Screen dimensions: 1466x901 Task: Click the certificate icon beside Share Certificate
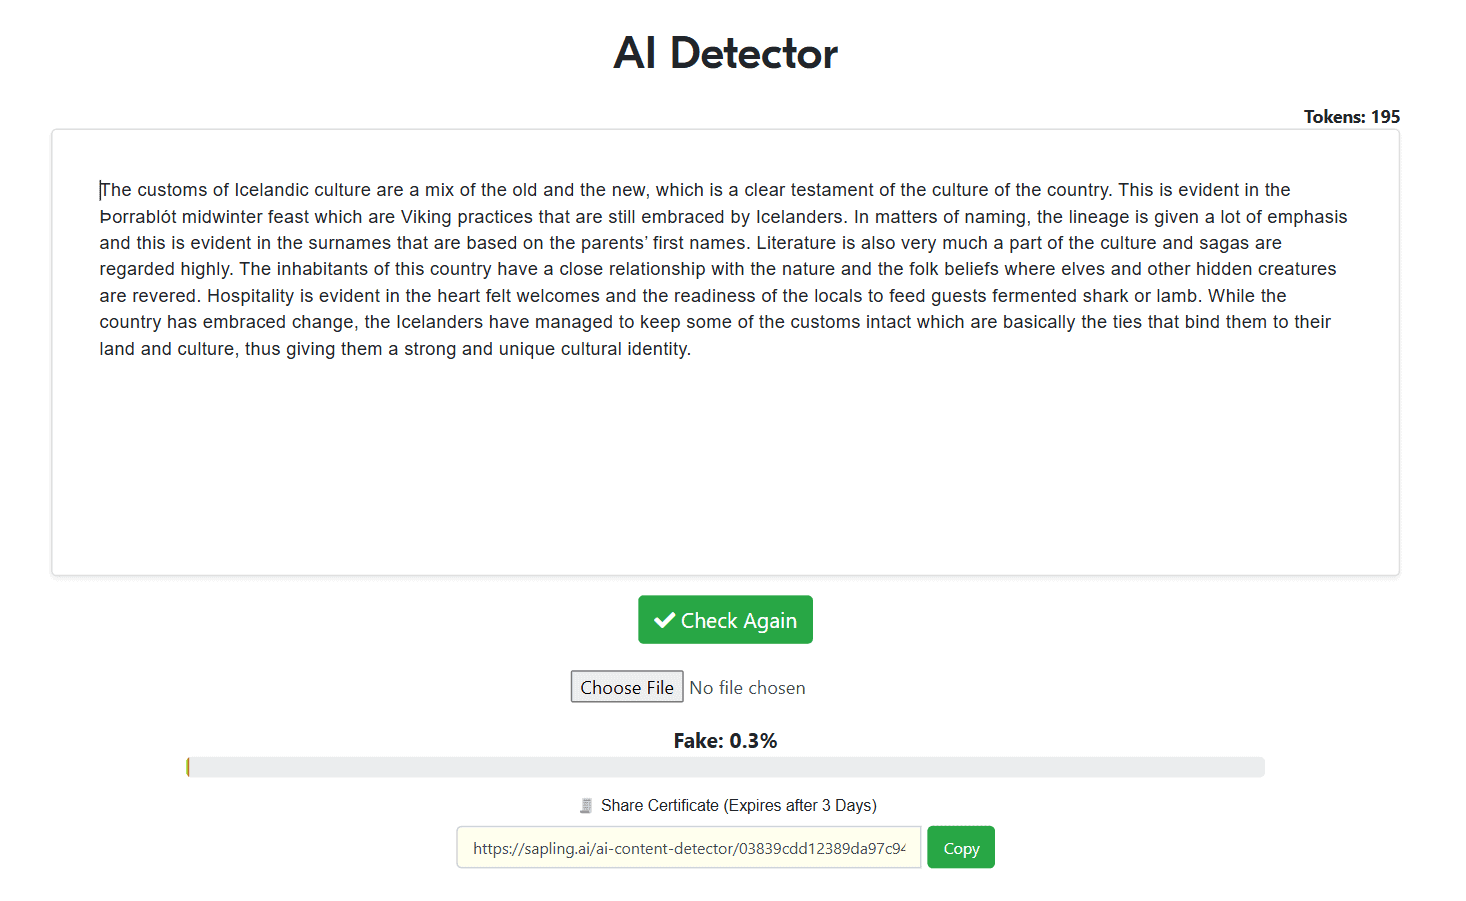(x=586, y=806)
